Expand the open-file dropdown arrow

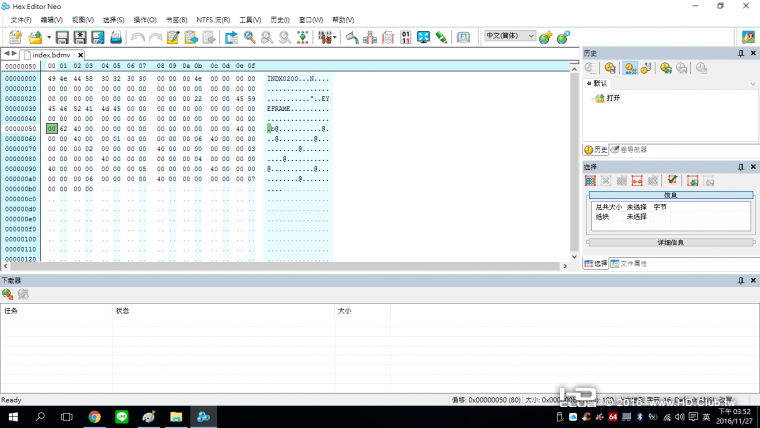coord(49,37)
